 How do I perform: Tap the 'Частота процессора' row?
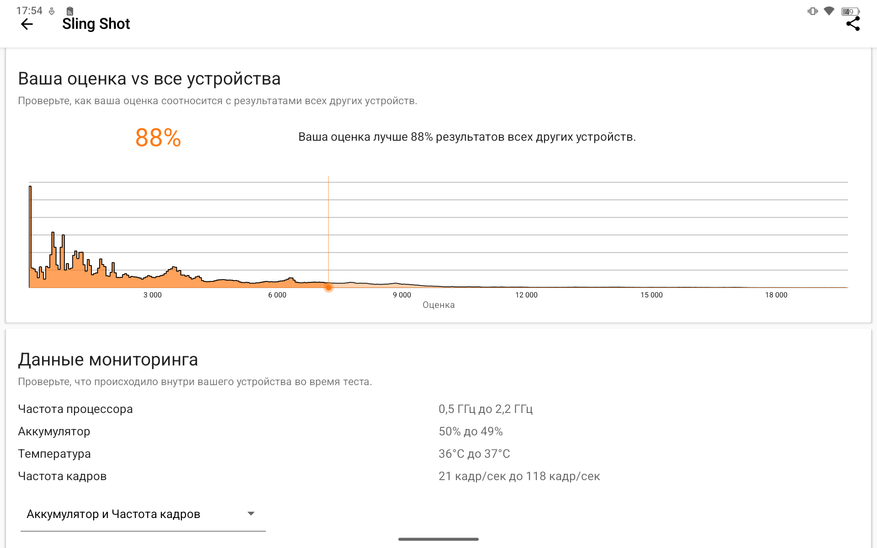coord(75,409)
